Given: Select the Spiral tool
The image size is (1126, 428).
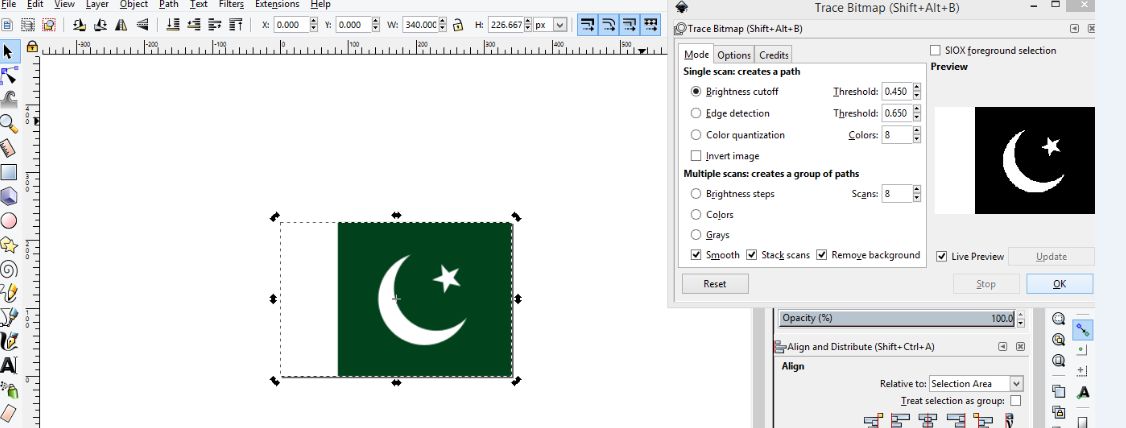Looking at the screenshot, I should (x=8, y=269).
